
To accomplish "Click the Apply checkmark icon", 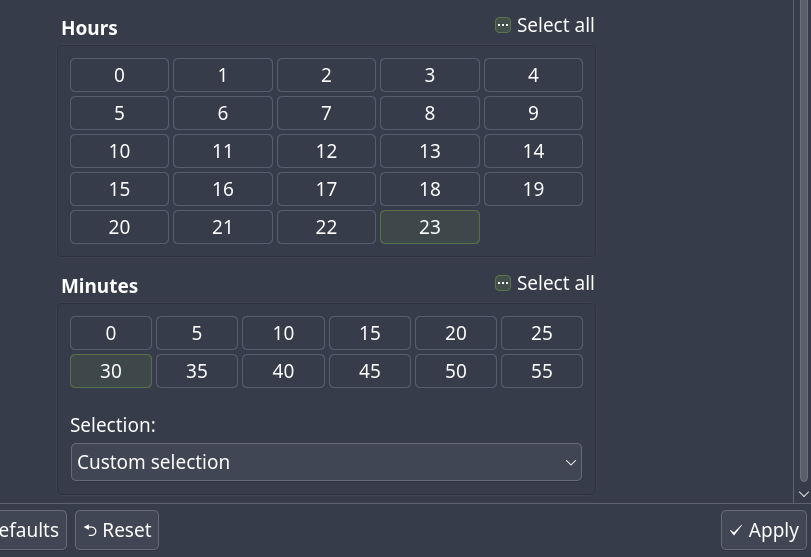I will click(x=736, y=531).
